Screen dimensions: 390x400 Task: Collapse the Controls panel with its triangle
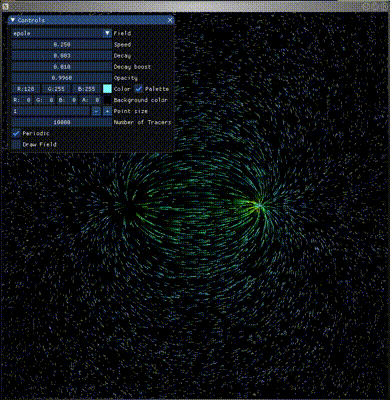tap(13, 20)
